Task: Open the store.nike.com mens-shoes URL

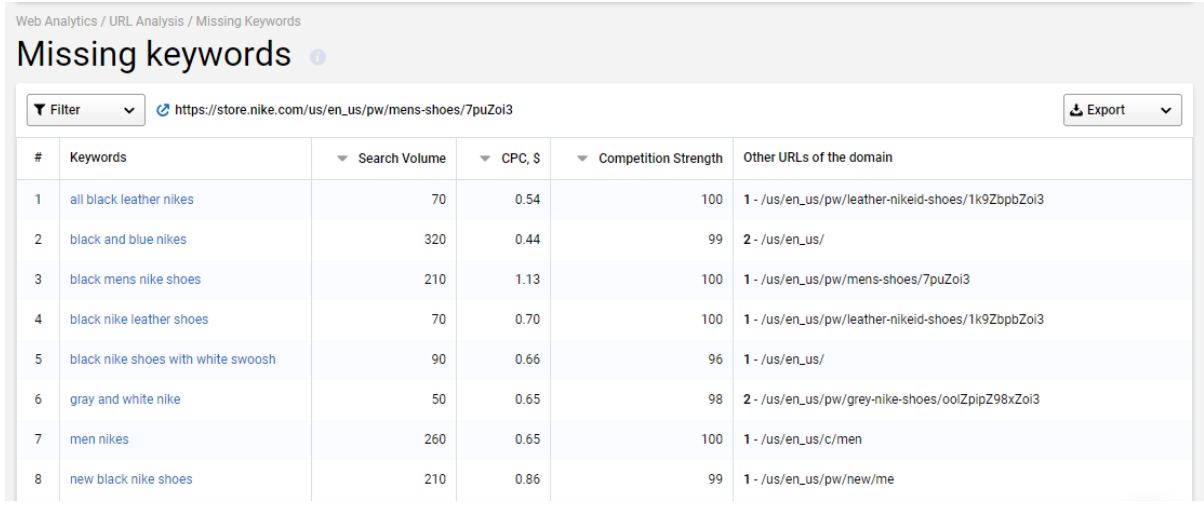Action: click(x=344, y=110)
